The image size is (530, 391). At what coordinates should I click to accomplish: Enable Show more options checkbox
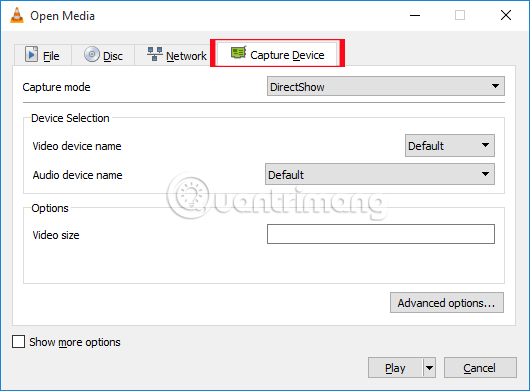click(x=18, y=342)
